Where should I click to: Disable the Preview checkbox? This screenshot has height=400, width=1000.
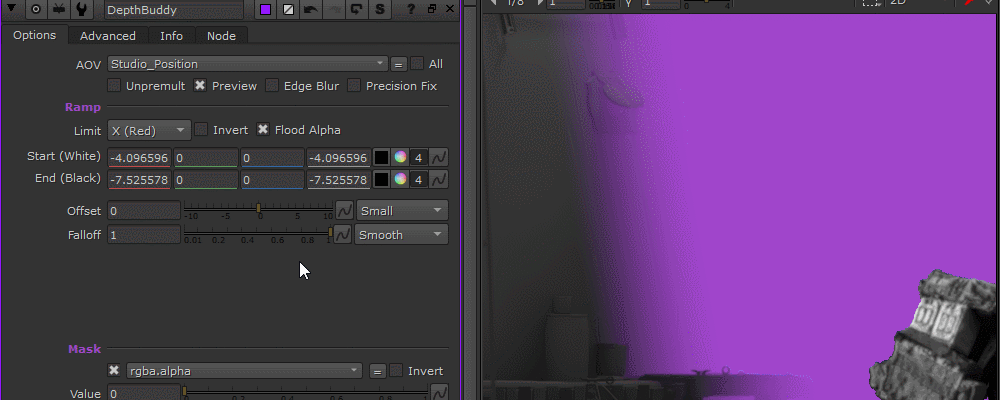coord(200,85)
